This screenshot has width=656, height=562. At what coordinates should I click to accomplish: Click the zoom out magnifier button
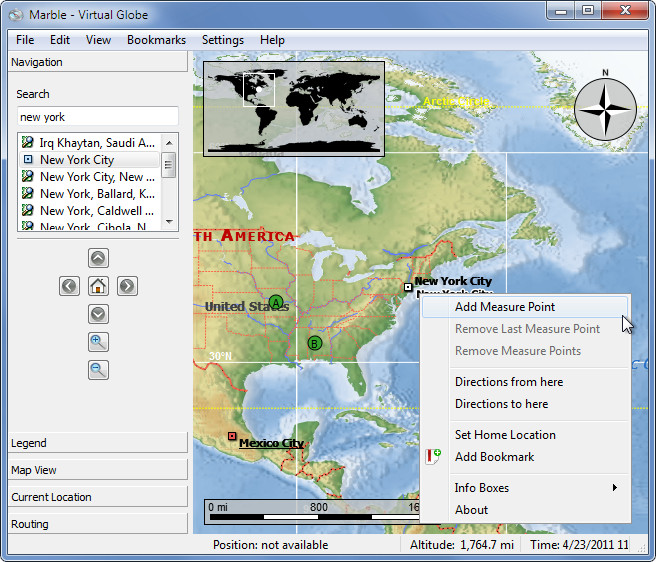[98, 370]
